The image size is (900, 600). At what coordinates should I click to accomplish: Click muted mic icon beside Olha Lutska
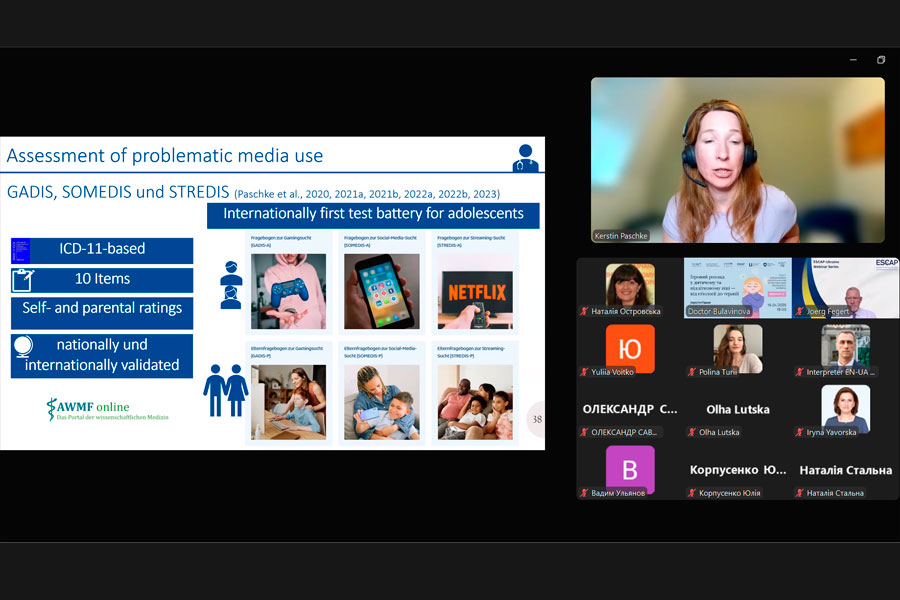(x=692, y=432)
